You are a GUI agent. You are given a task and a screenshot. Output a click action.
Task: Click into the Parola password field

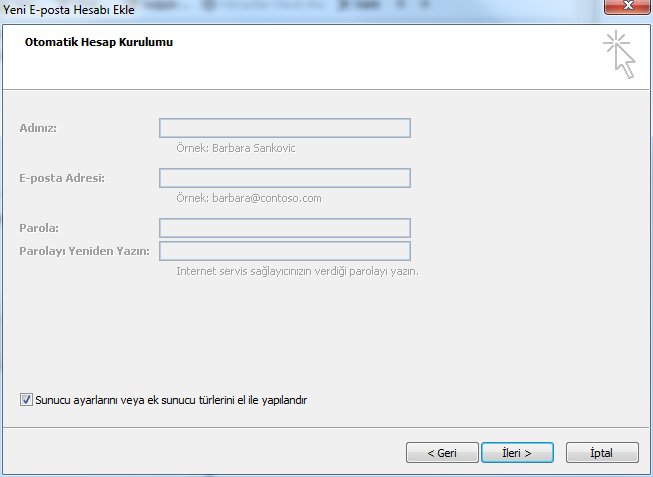tap(284, 228)
